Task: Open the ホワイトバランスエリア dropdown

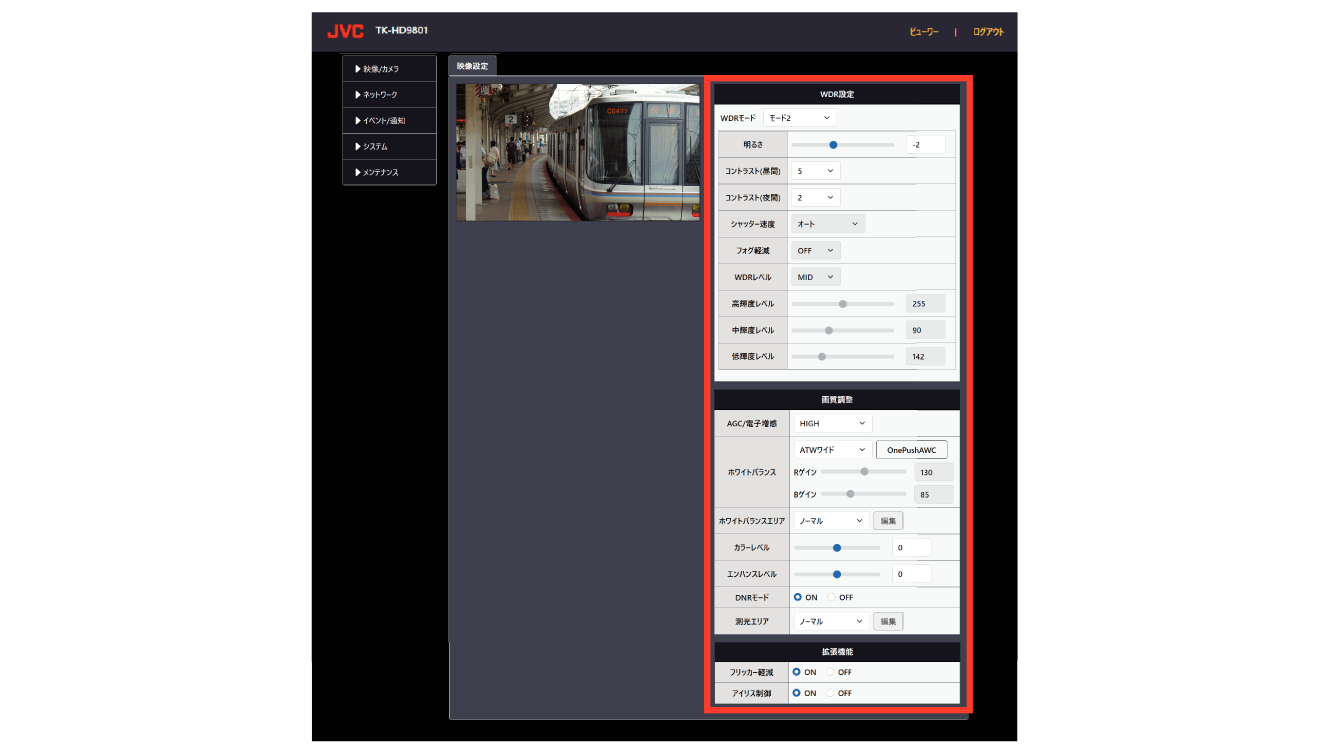Action: [831, 521]
